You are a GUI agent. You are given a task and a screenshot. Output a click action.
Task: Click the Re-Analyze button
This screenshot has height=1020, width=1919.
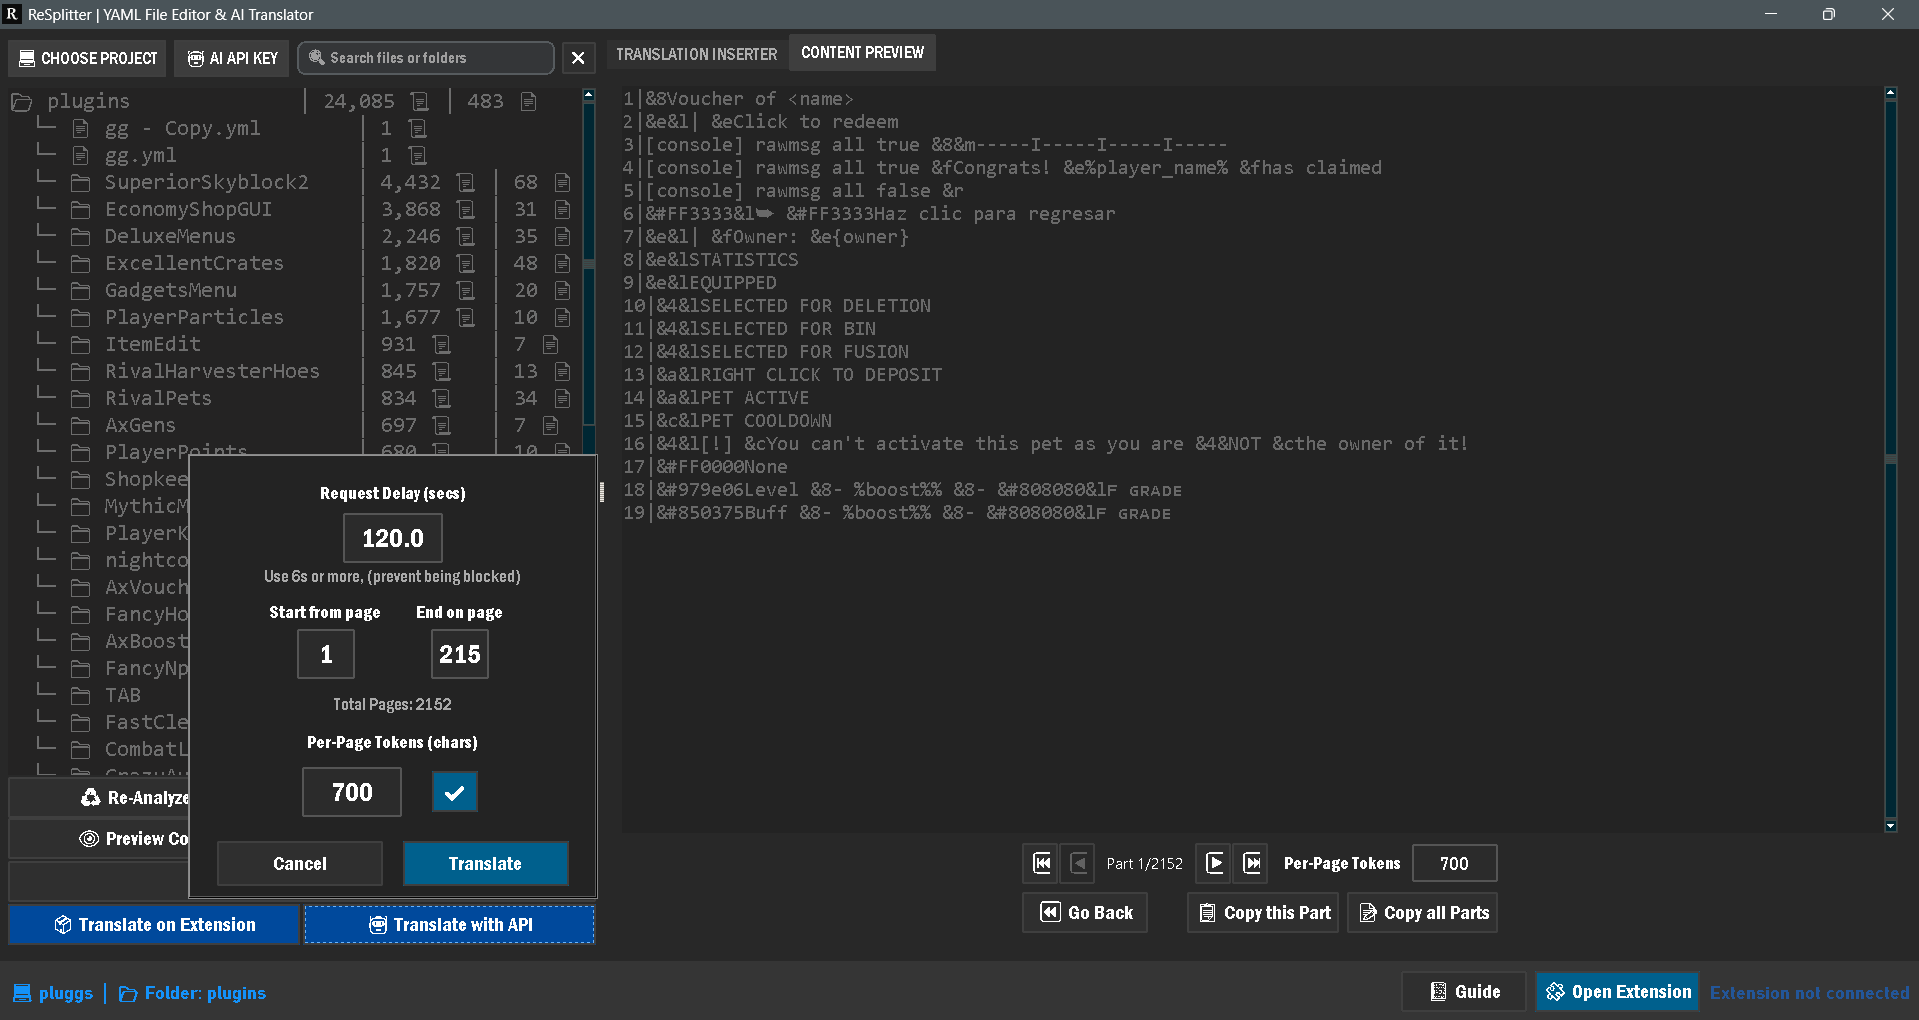point(99,797)
